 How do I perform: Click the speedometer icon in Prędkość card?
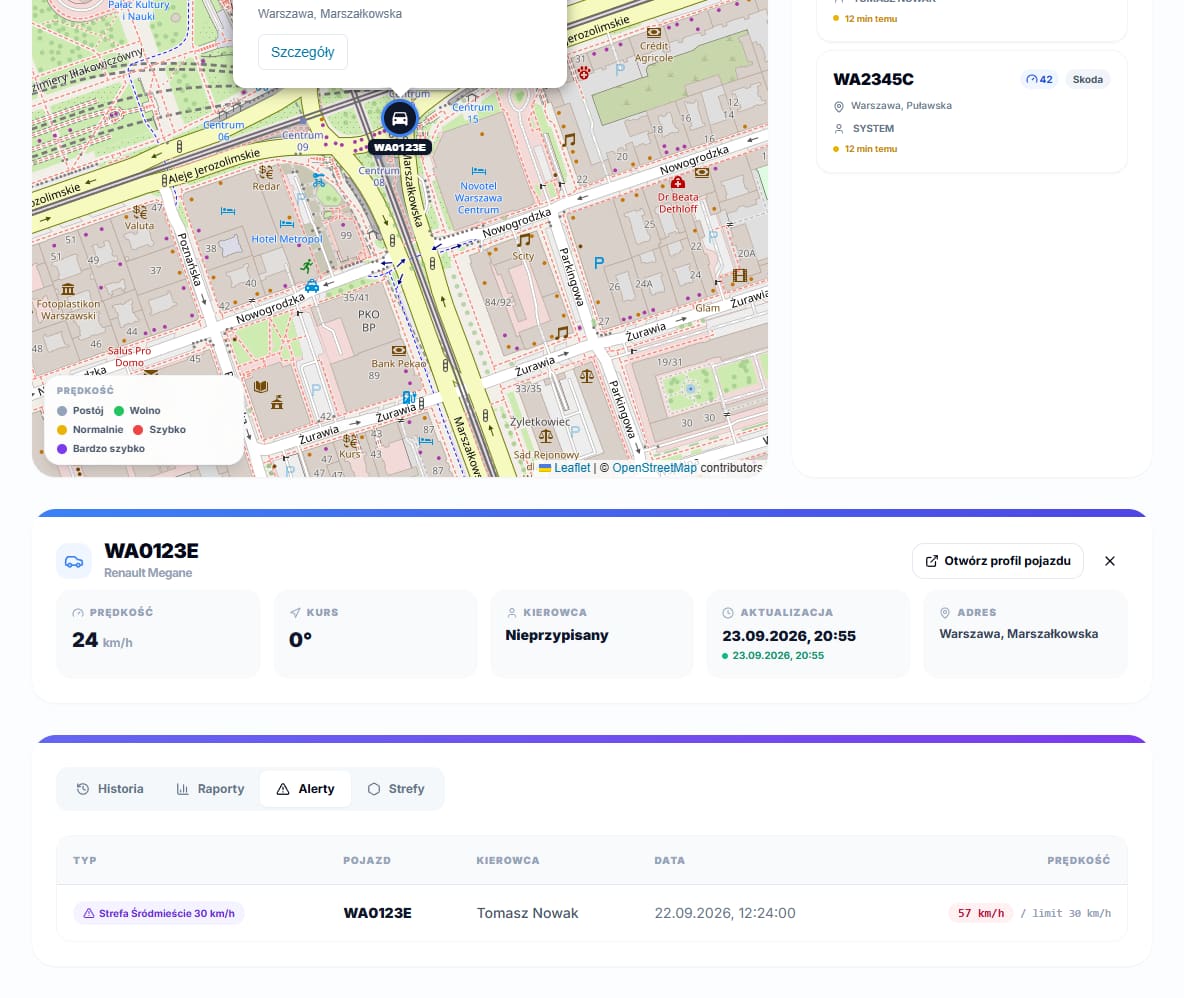(x=78, y=613)
